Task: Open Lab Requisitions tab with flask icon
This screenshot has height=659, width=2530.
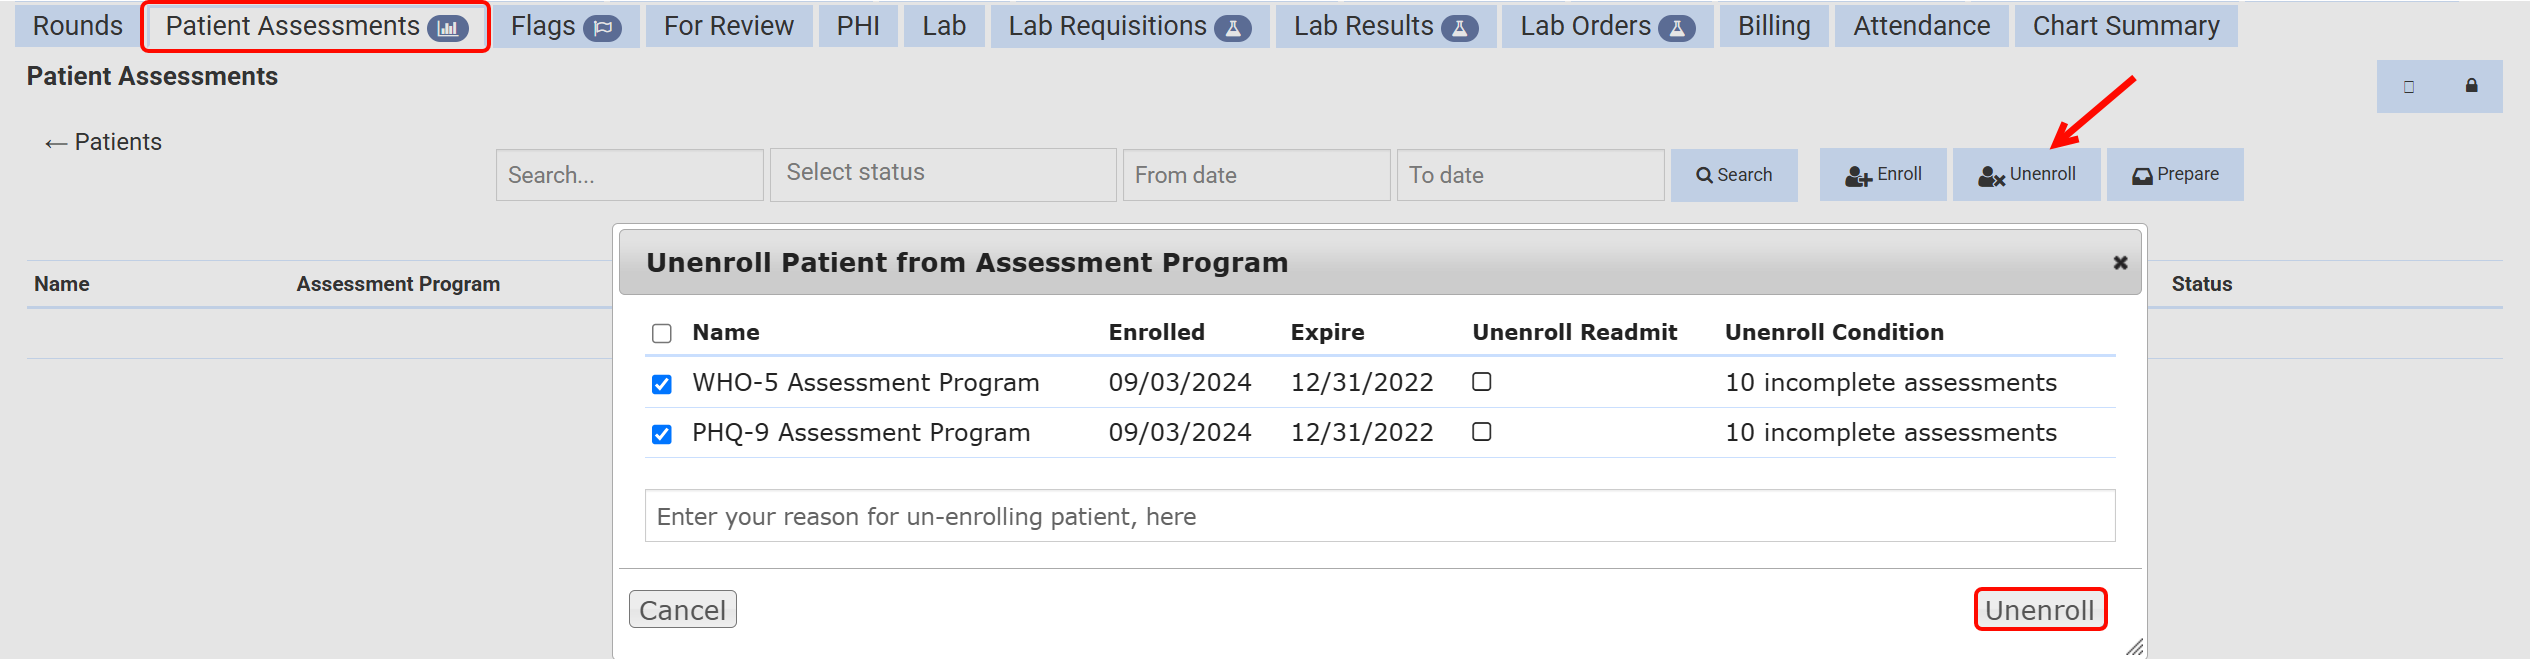Action: point(1128,26)
